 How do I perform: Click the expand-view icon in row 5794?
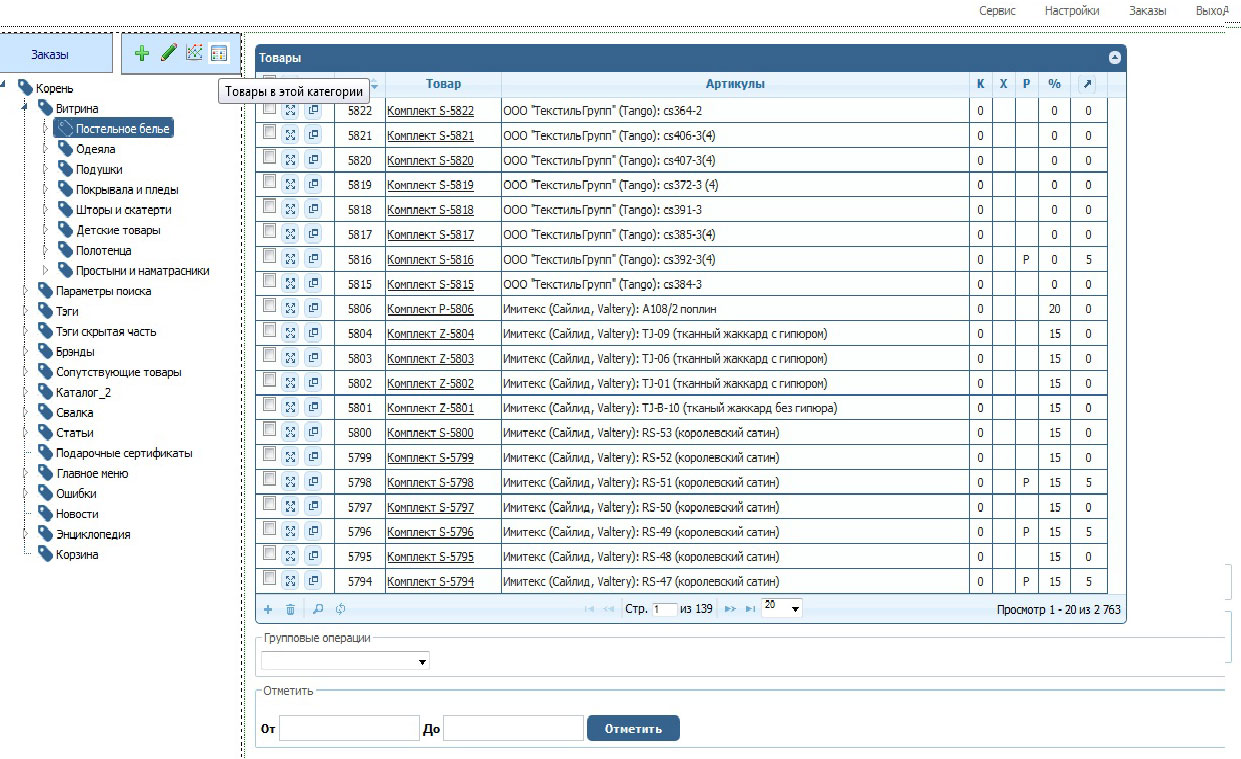click(290, 581)
